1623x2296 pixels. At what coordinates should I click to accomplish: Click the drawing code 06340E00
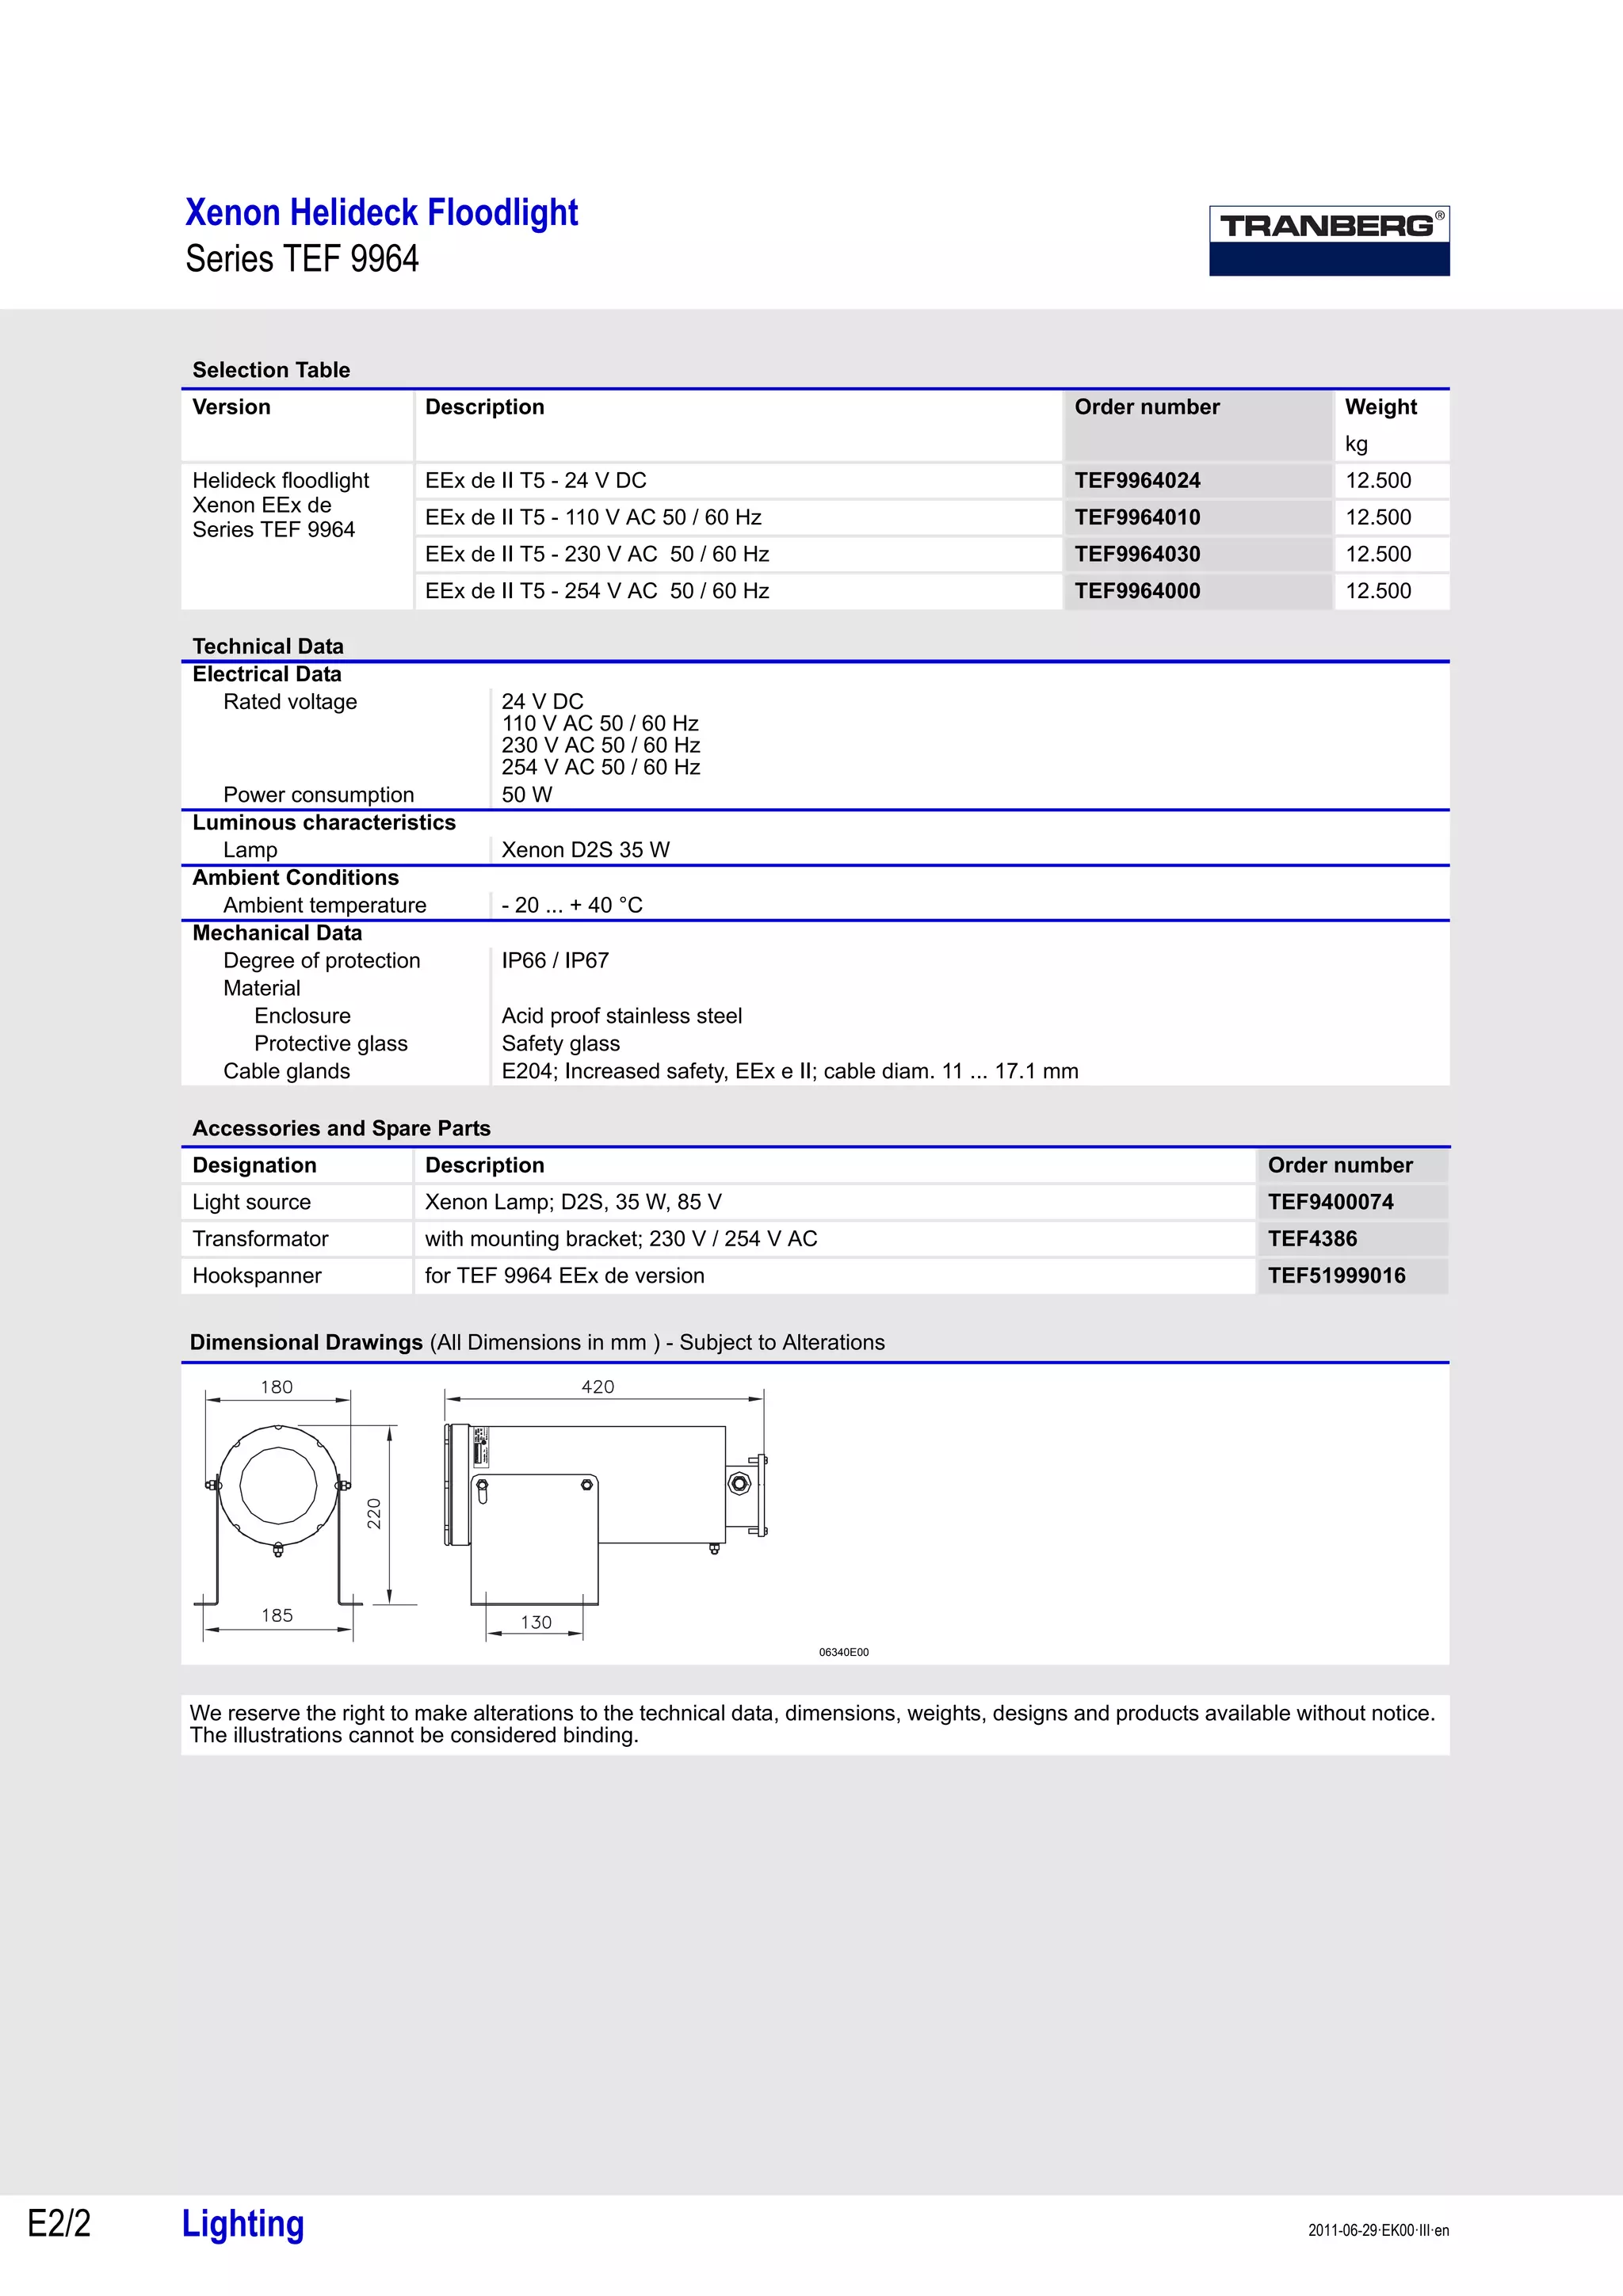pos(843,1652)
